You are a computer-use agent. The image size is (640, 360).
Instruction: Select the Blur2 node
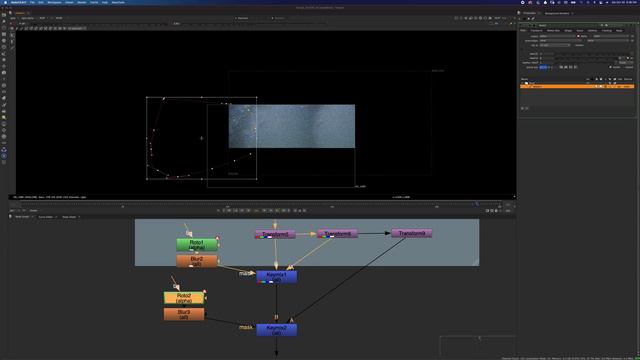[x=197, y=261]
